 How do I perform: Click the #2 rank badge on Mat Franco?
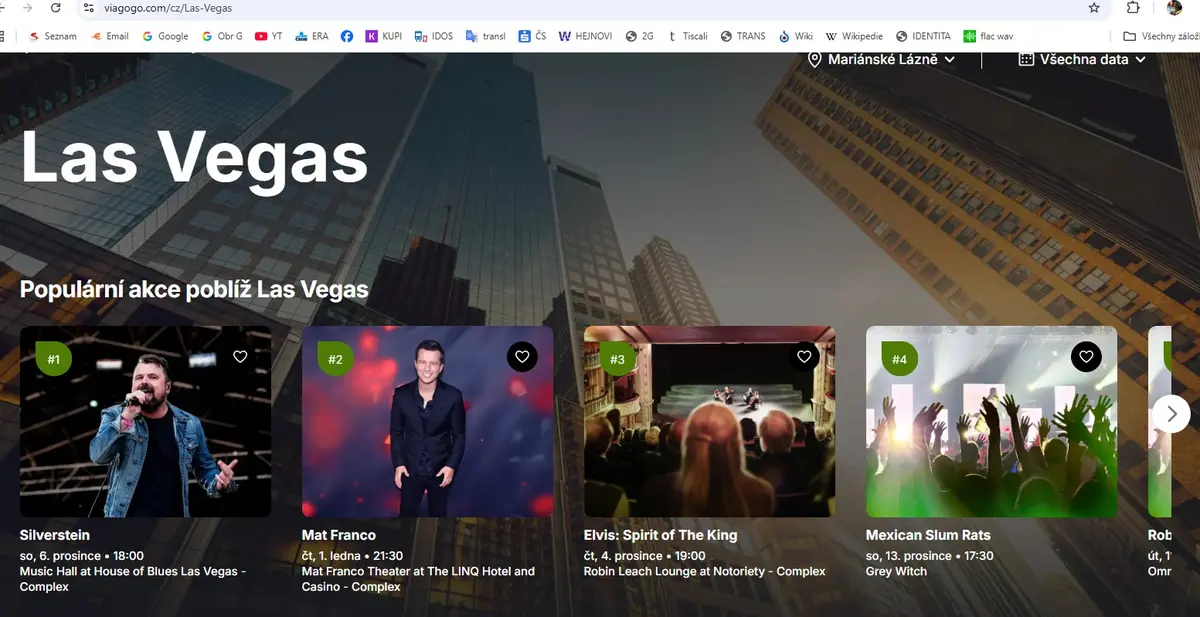tap(336, 359)
